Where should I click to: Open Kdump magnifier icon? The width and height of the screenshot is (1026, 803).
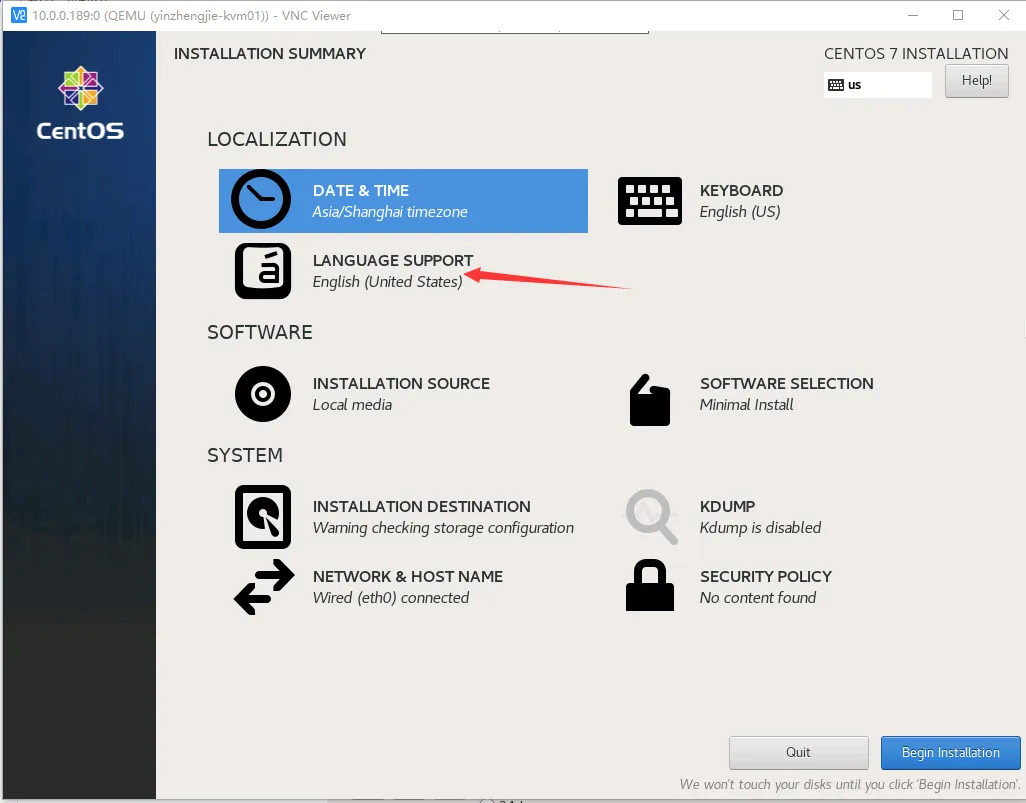(x=652, y=516)
